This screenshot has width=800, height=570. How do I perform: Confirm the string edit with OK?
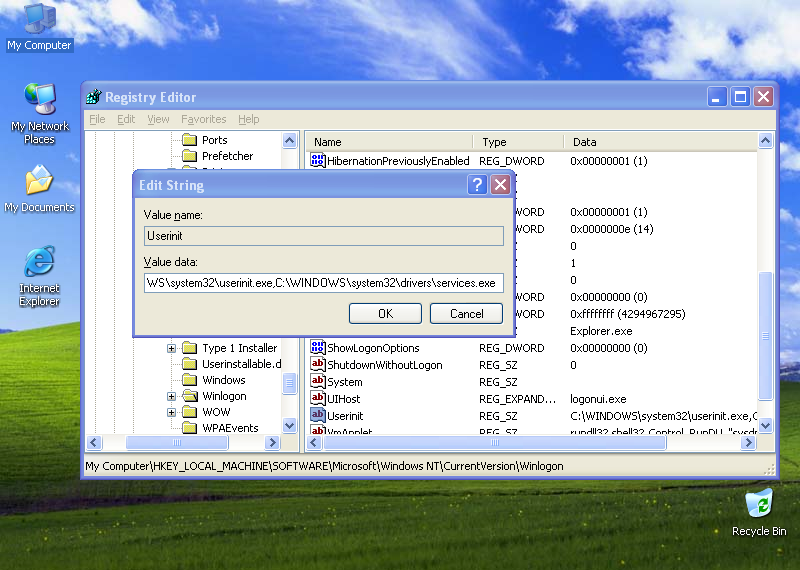(x=385, y=313)
